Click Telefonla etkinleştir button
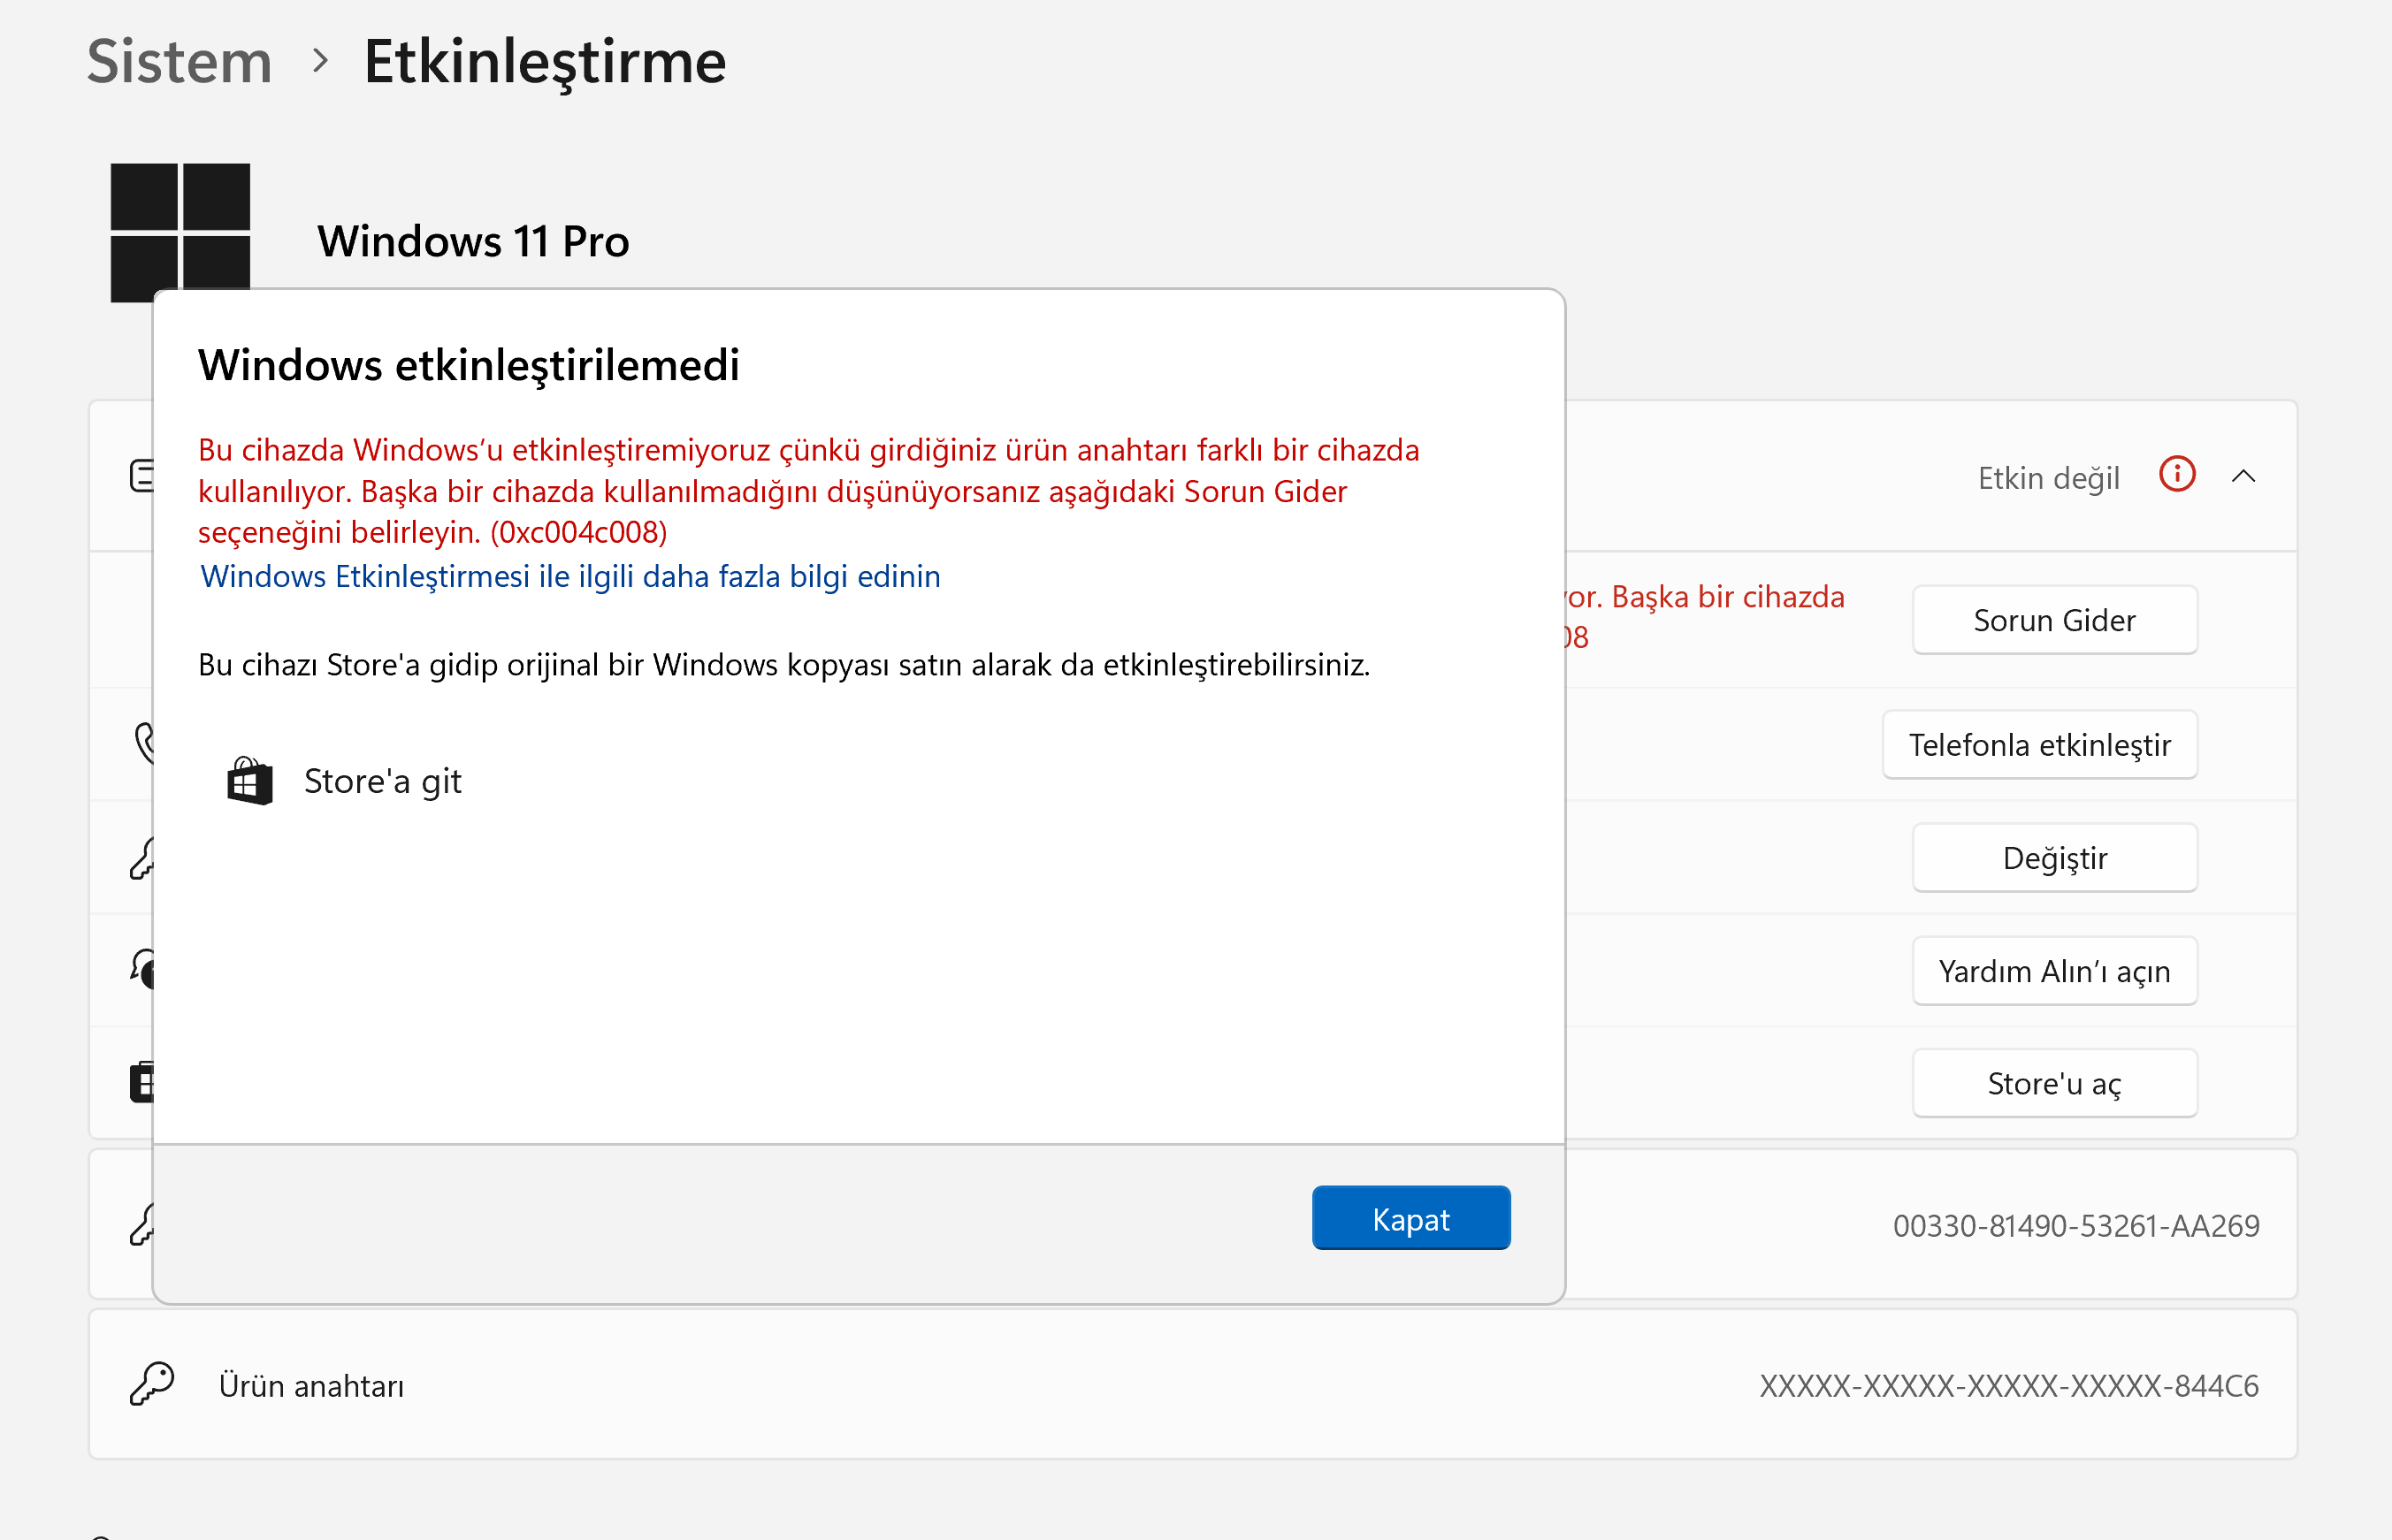 (x=2040, y=744)
